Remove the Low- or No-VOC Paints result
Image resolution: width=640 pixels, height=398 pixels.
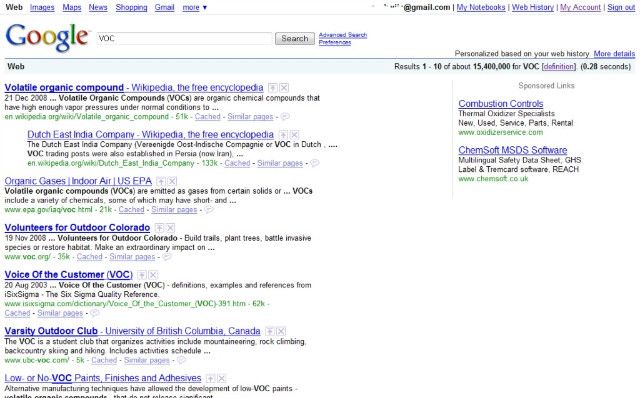coord(222,378)
